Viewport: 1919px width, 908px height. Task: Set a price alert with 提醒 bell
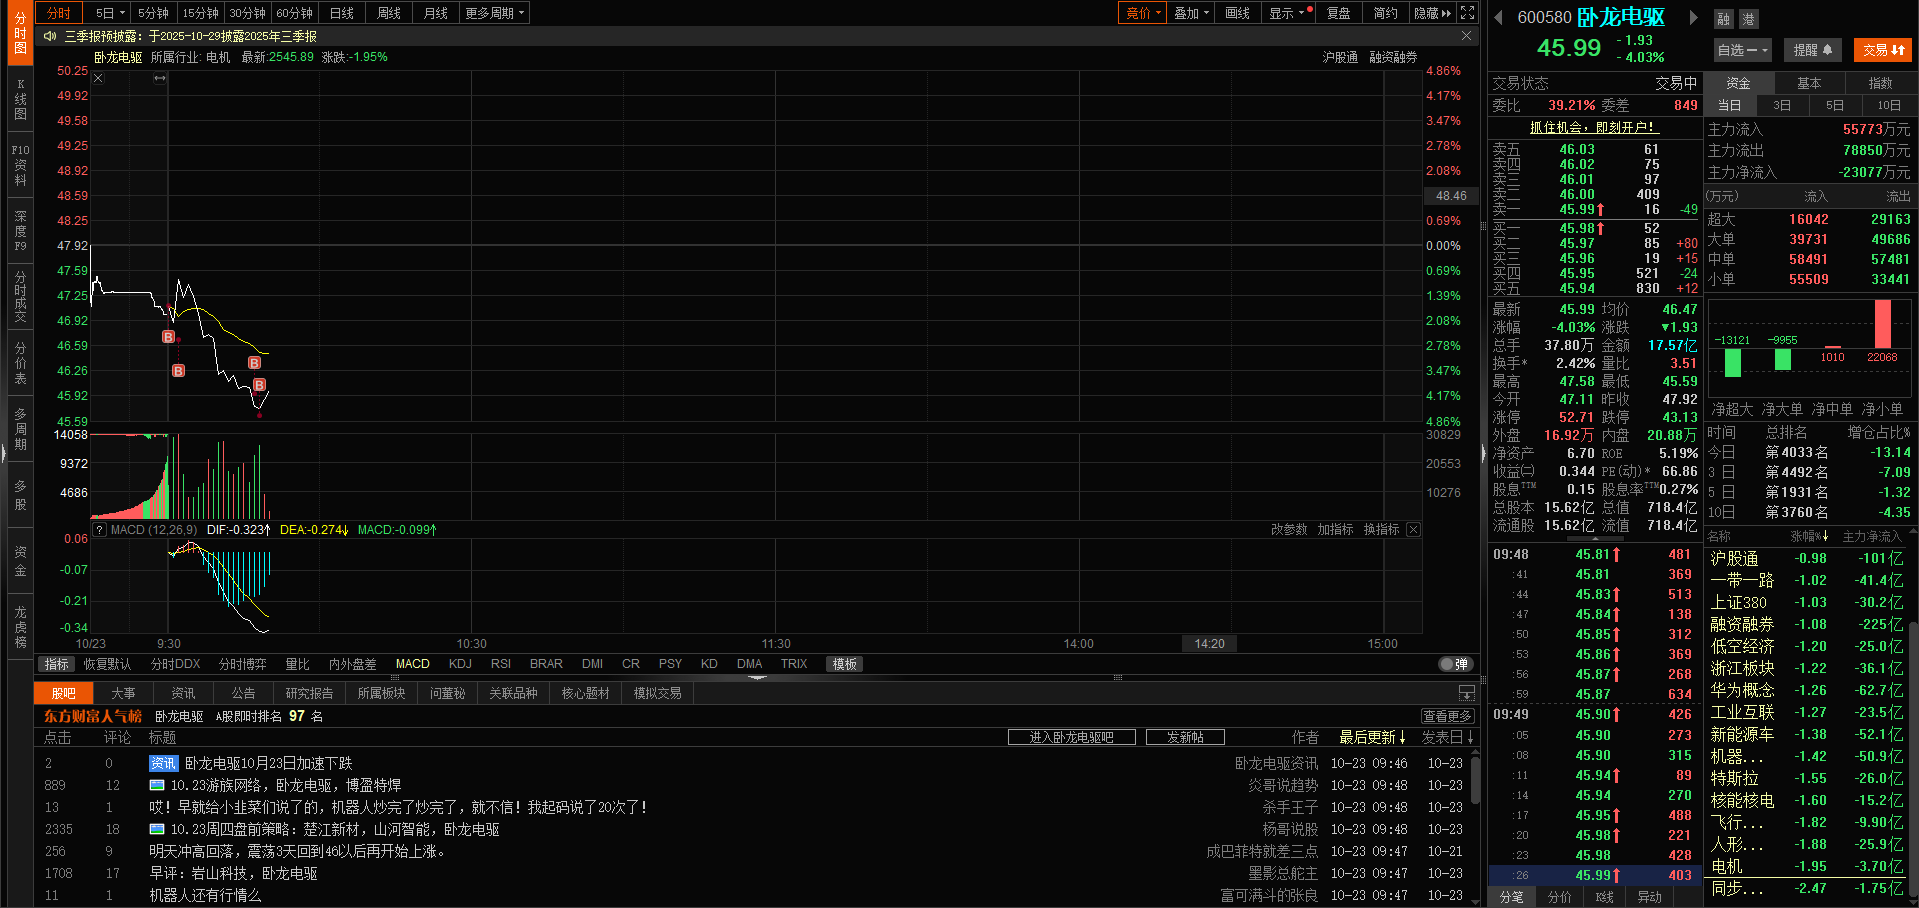point(1812,50)
